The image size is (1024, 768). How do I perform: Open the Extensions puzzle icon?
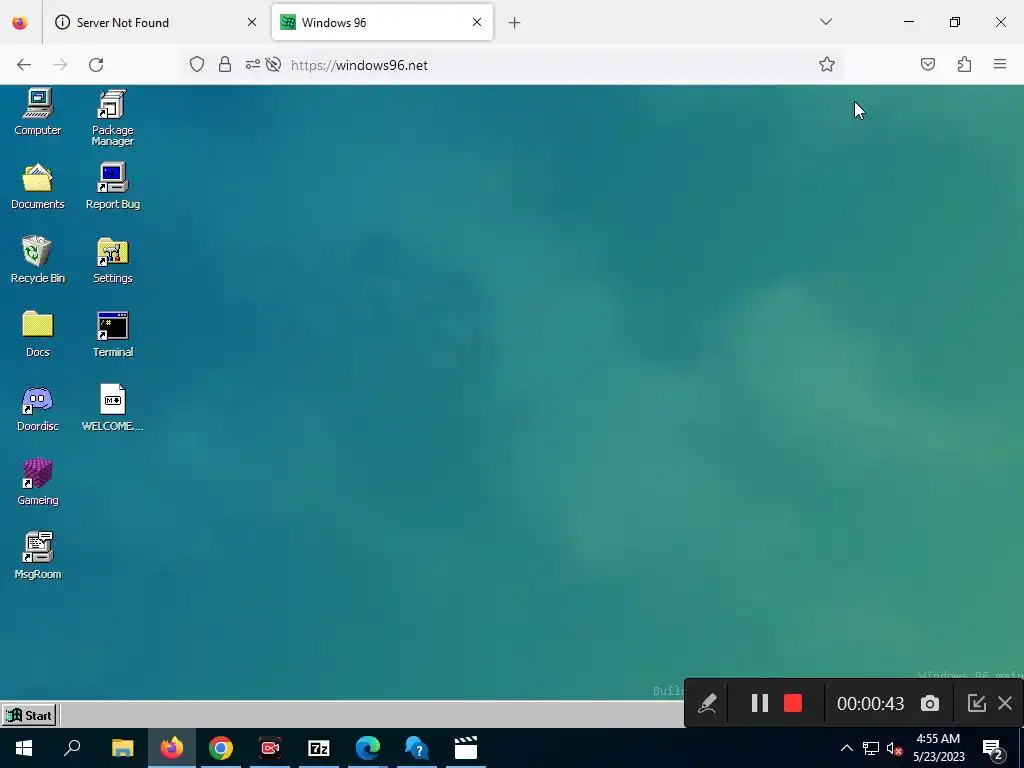coord(964,64)
